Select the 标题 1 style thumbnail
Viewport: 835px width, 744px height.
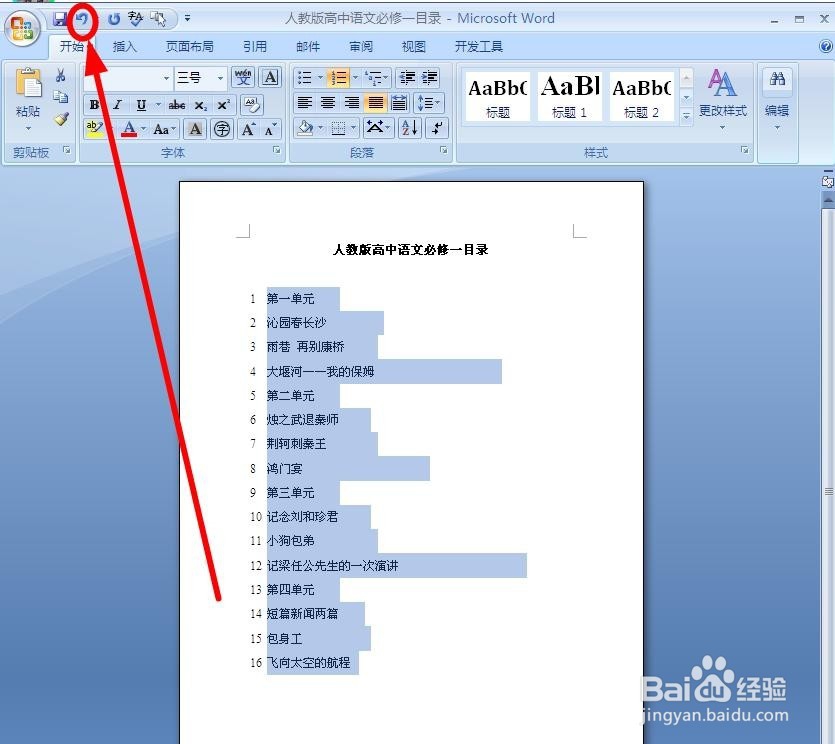569,95
